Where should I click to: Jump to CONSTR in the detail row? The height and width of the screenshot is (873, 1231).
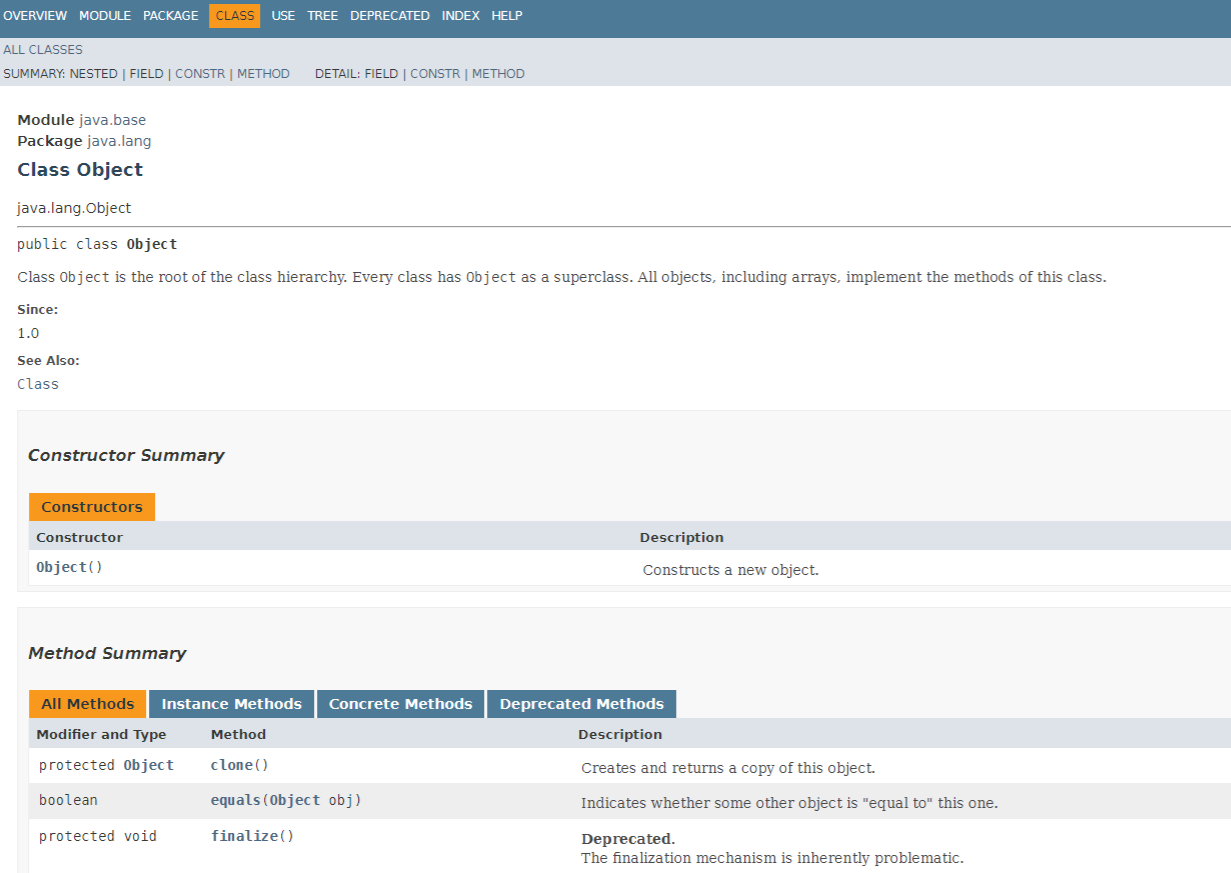point(435,74)
